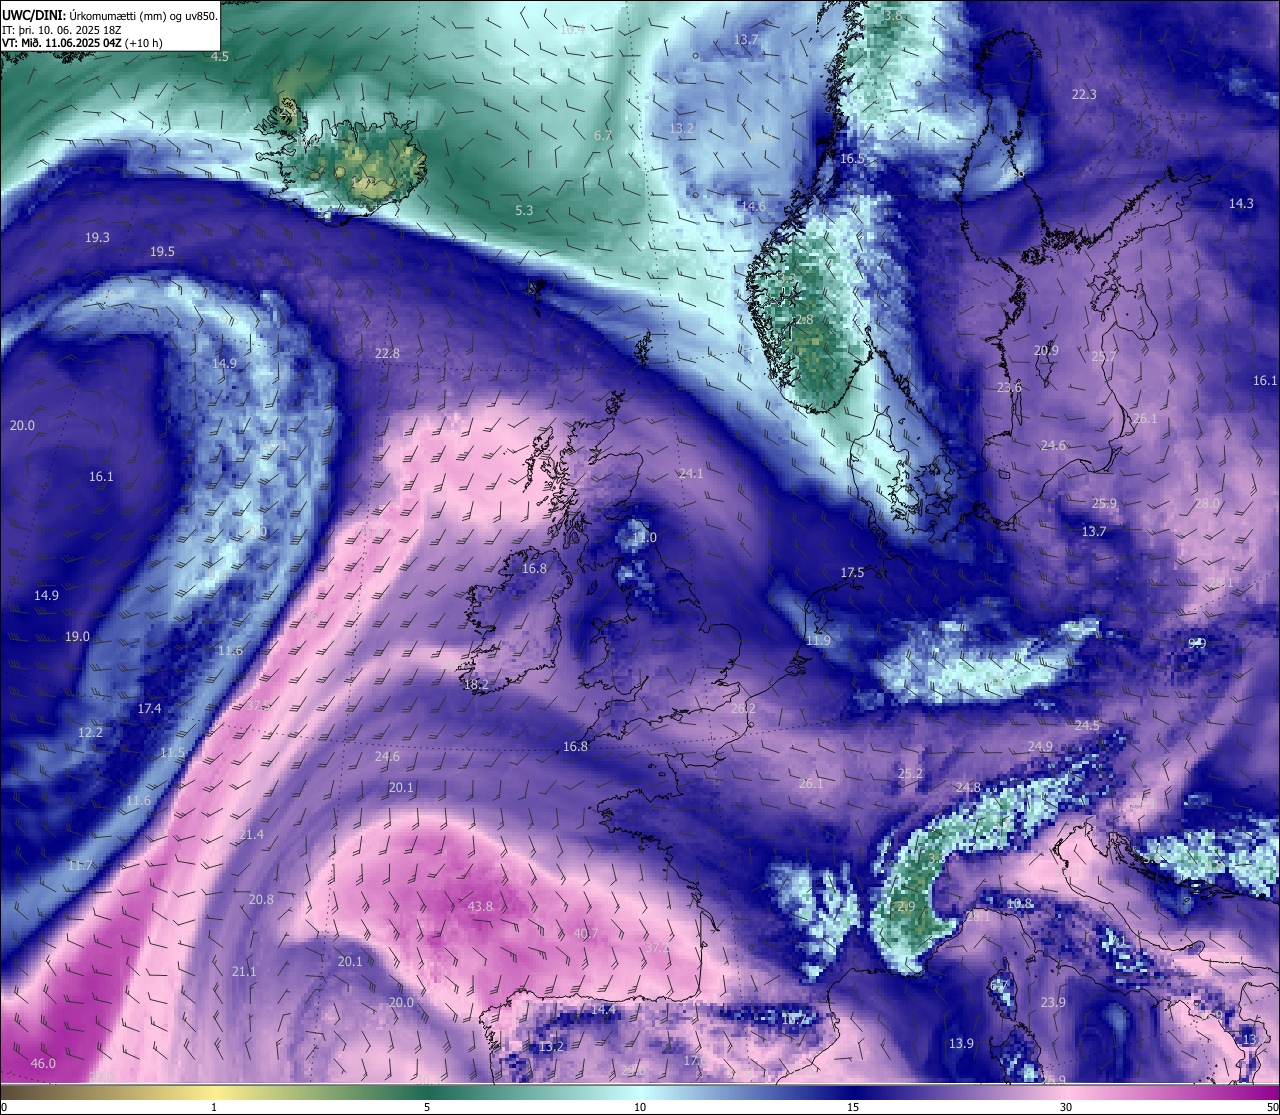Viewport: 1280px width, 1115px height.
Task: Click the '14.6' value west of Norway
Action: point(753,207)
